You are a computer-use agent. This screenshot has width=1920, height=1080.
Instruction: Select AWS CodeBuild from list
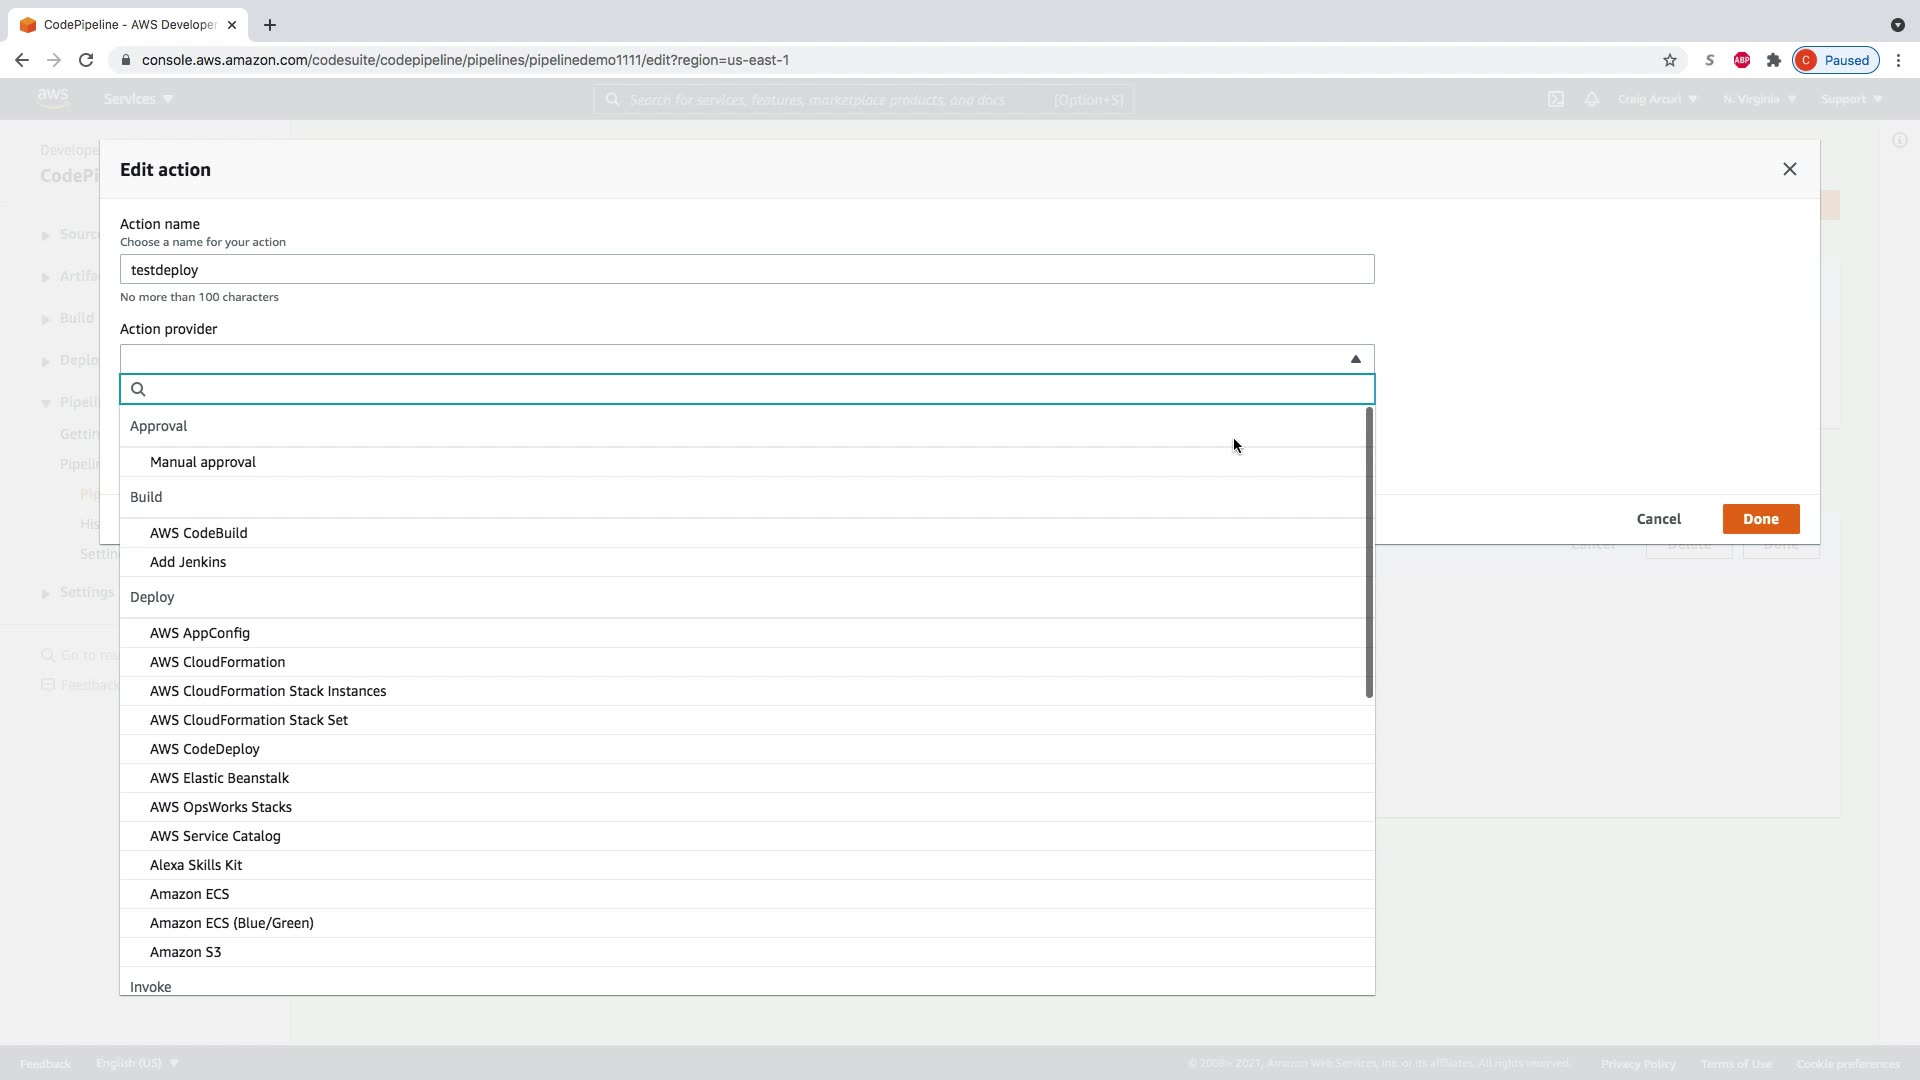(x=199, y=533)
